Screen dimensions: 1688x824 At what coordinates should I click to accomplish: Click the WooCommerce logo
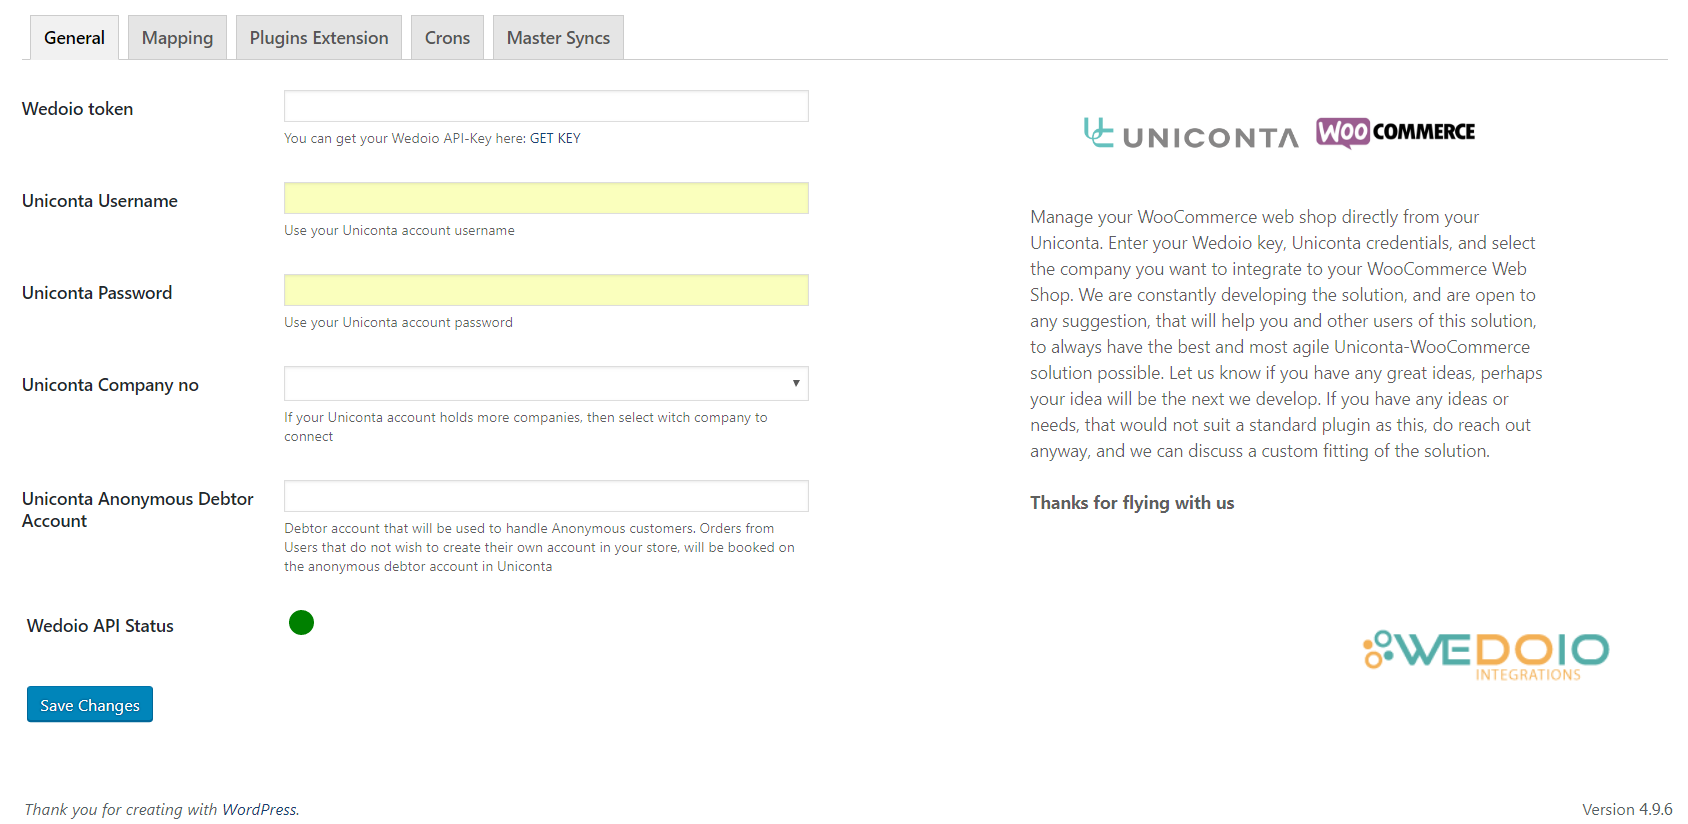click(x=1395, y=132)
